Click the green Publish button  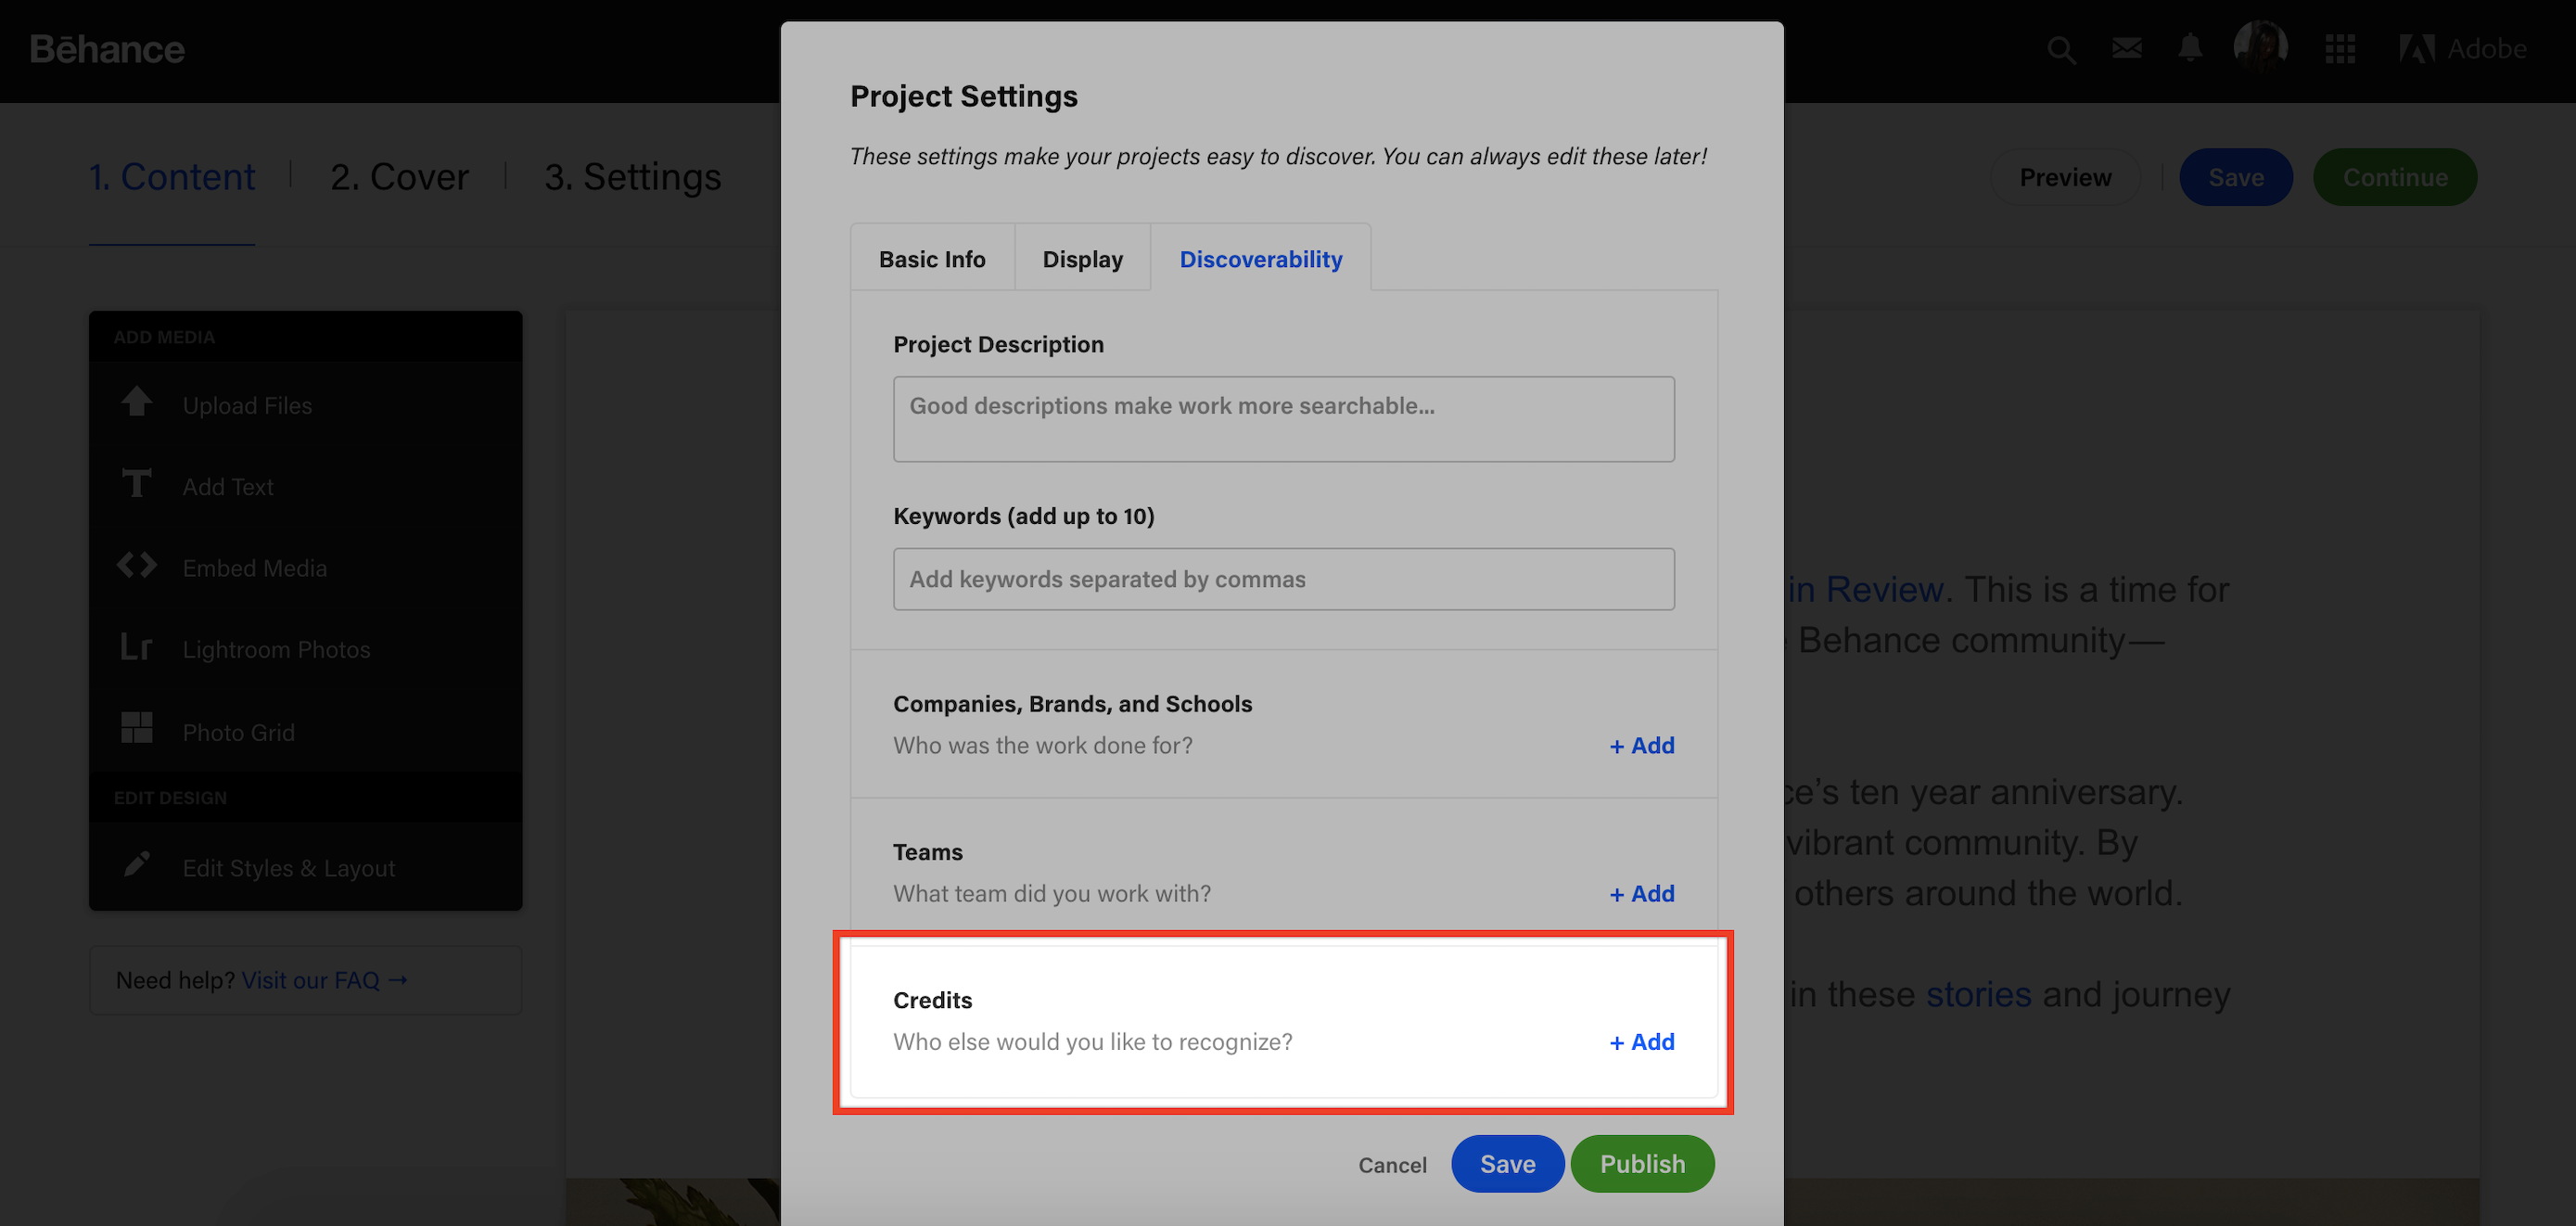1642,1164
